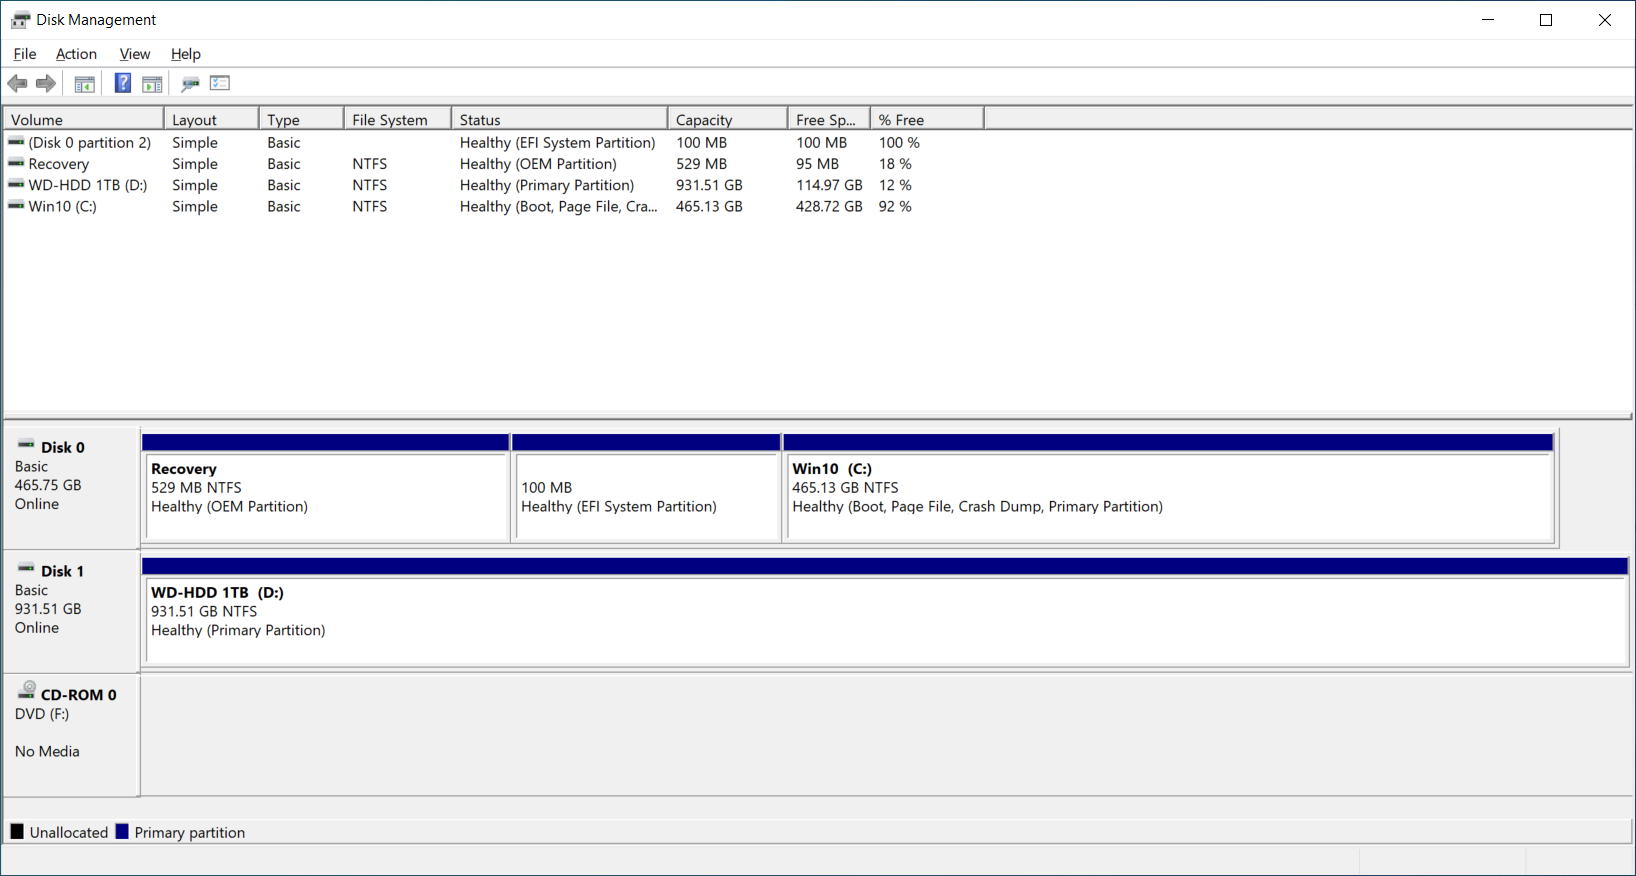Sort by the File System column header

tap(398, 119)
